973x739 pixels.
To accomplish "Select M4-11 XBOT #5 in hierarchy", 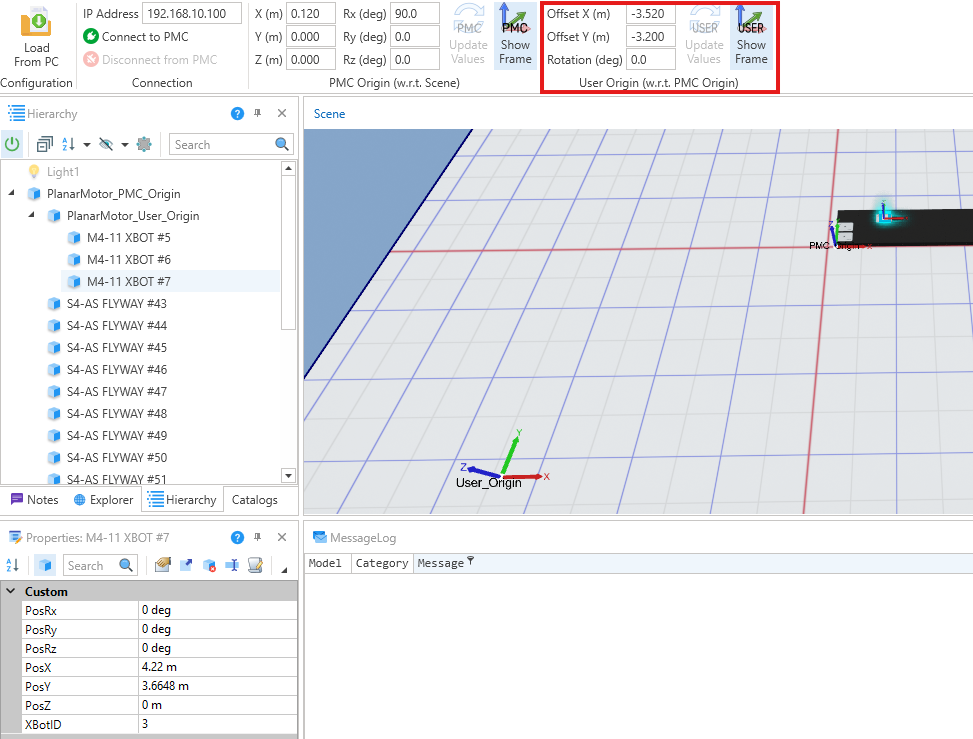I will (128, 237).
